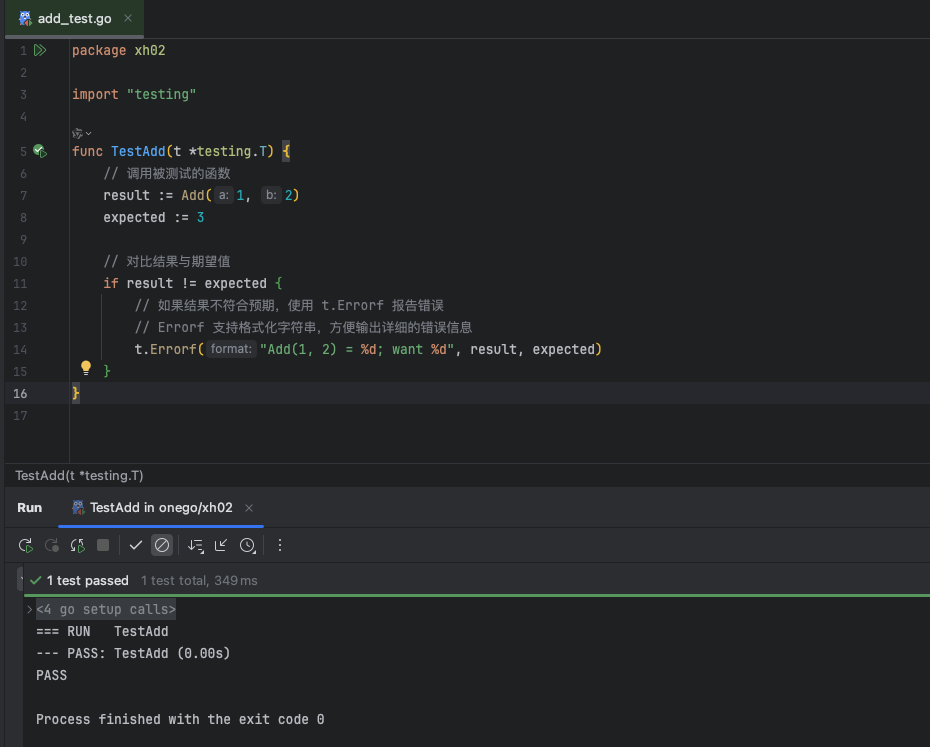930x747 pixels.
Task: Click the run package gutter icon on line 1
Action: coord(40,50)
